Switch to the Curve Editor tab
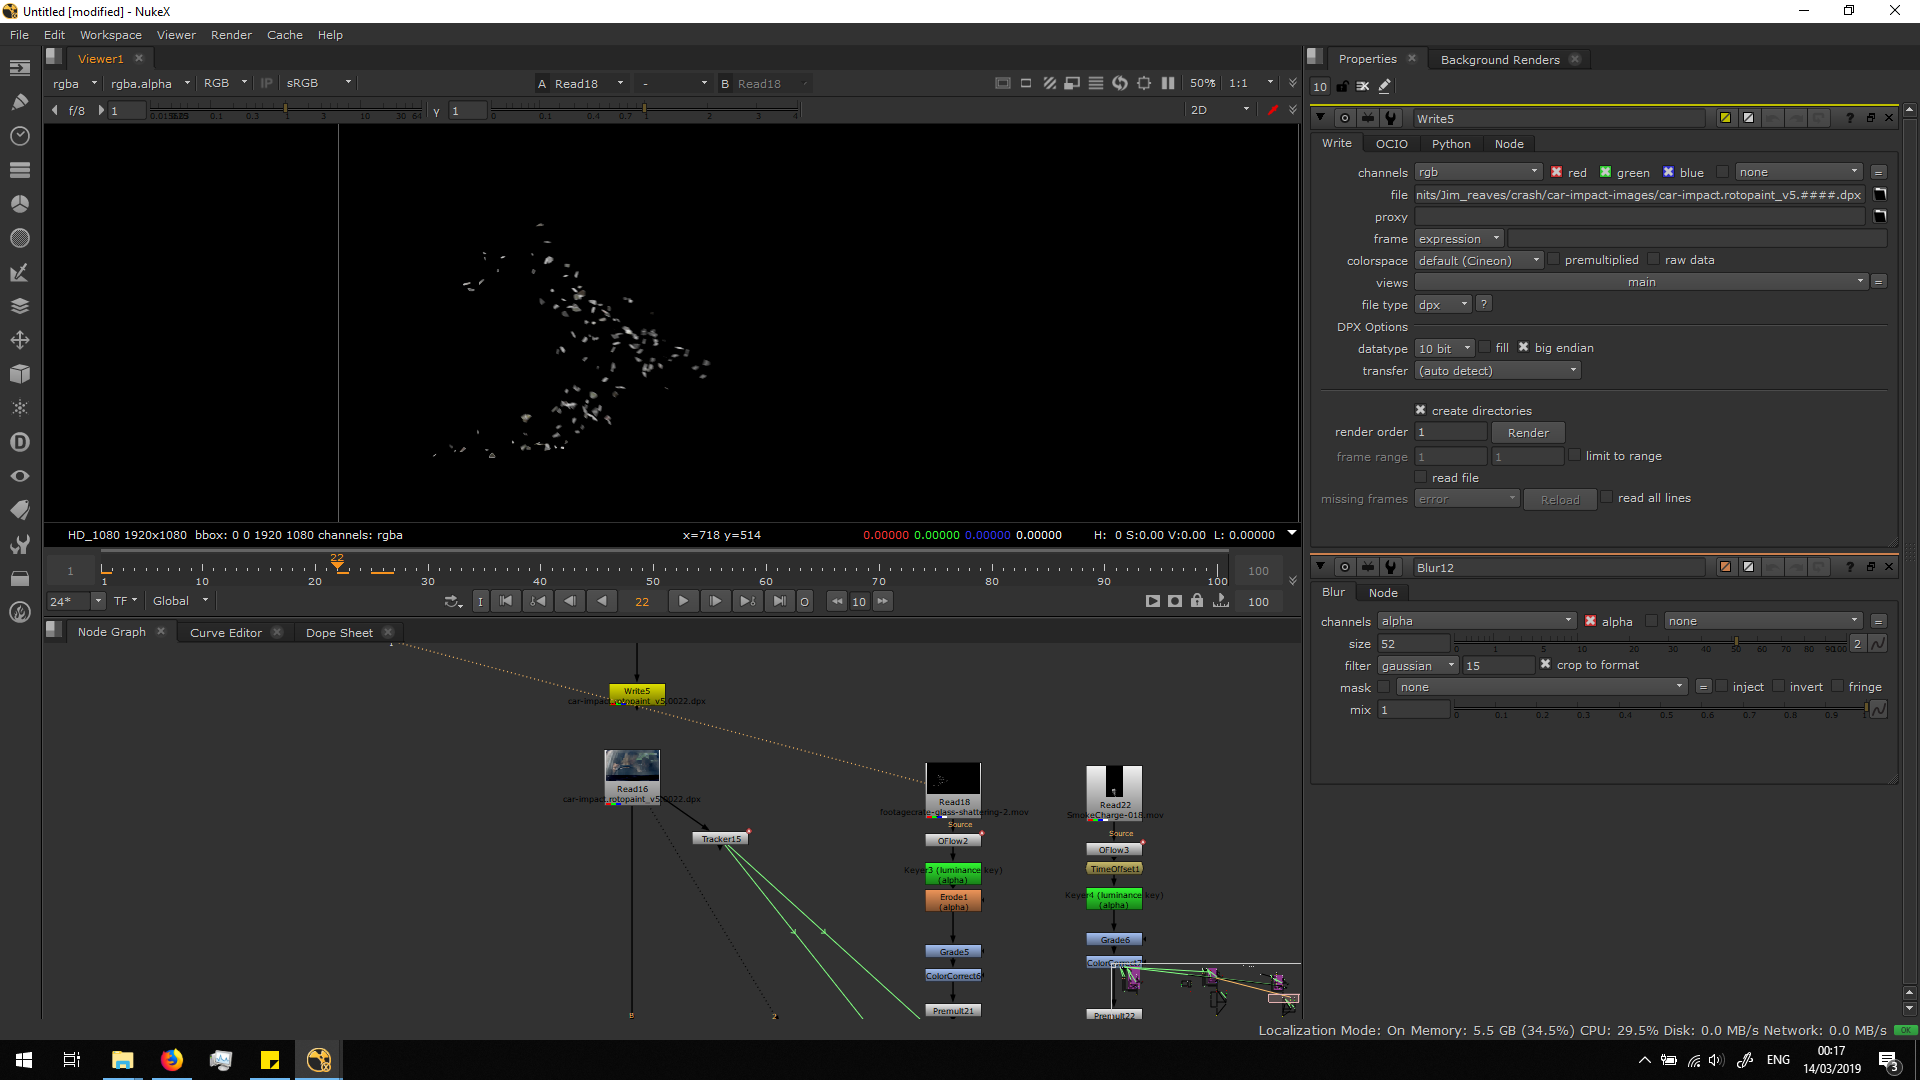The height and width of the screenshot is (1080, 1920). point(225,633)
